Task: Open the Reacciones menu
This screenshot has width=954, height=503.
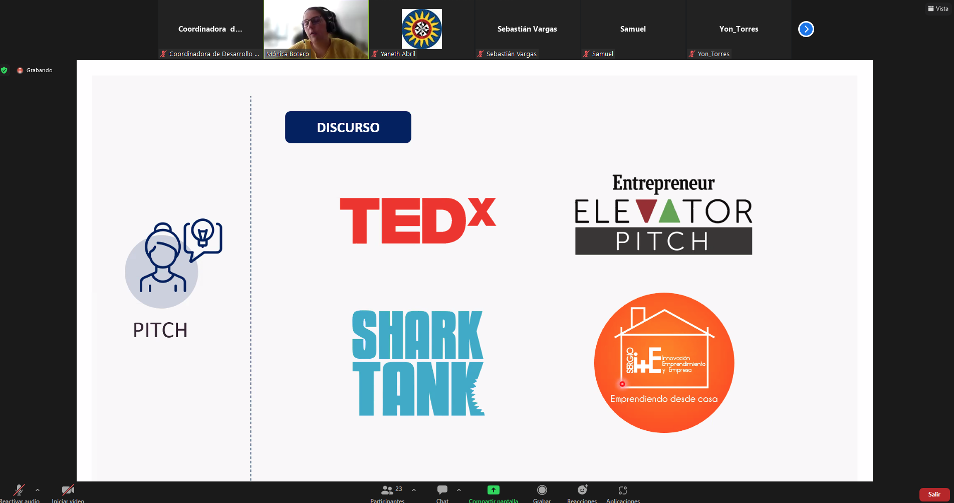Action: 582,490
